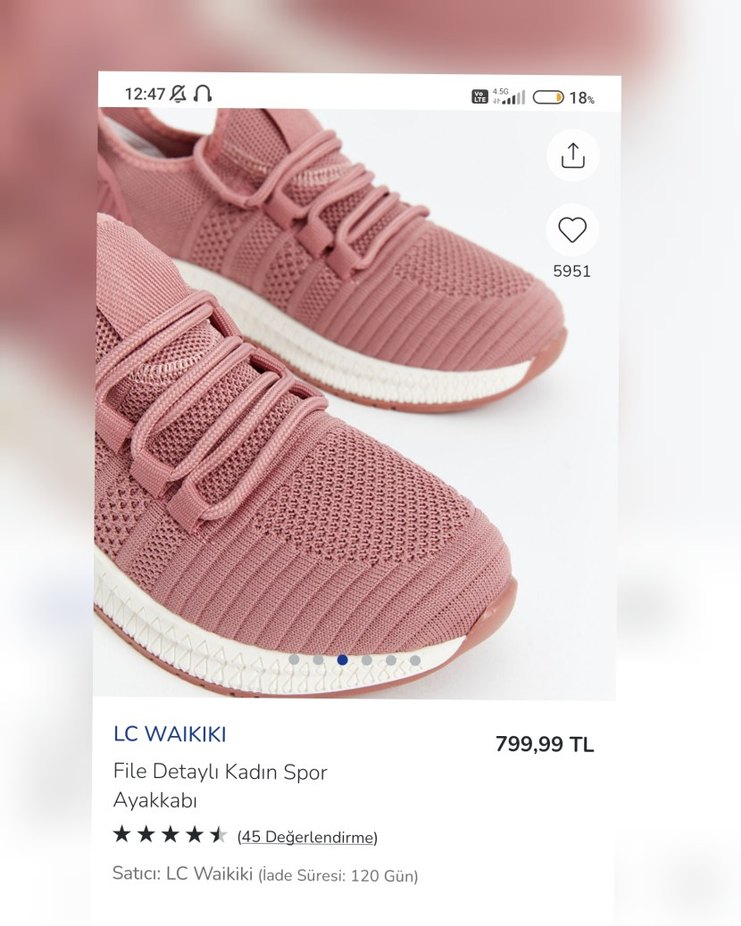
Task: Tap the 799,99 TL price label
Action: click(x=544, y=744)
